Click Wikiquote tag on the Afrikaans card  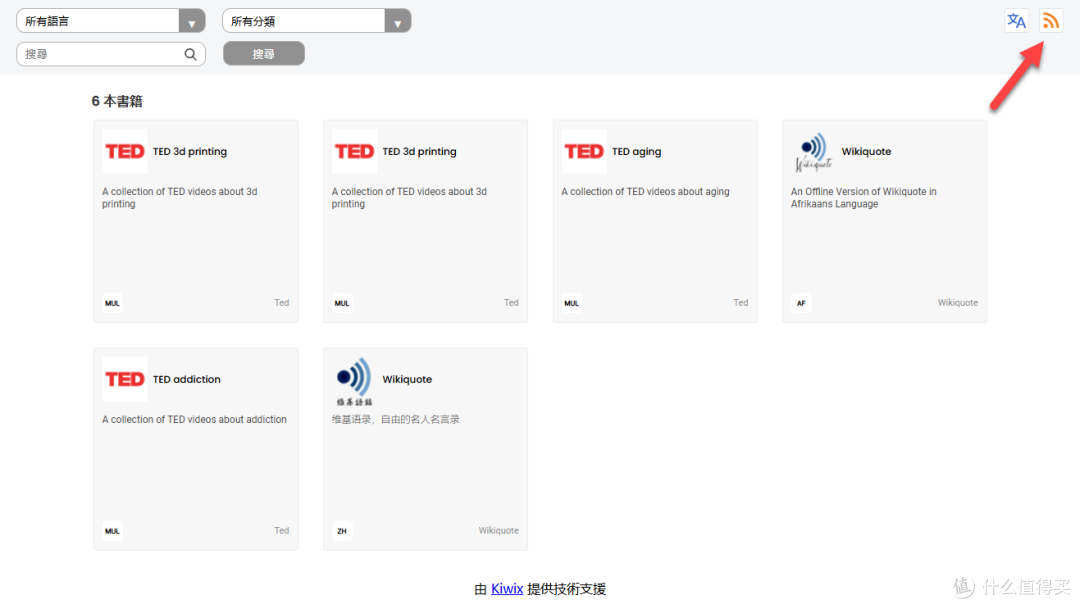point(957,303)
